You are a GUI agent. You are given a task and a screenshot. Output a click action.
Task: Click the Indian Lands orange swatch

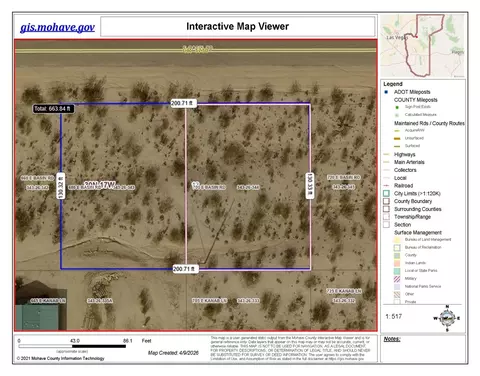click(x=397, y=263)
